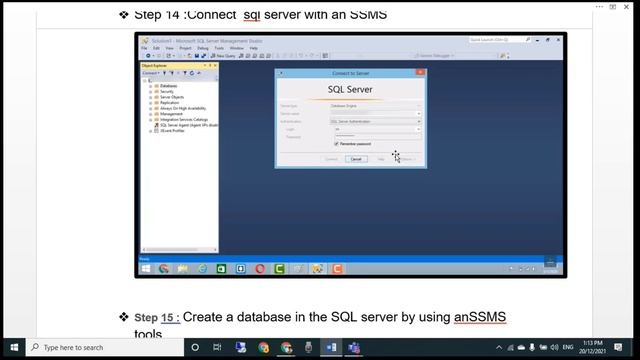Toggle the Object Explorer auto-hide pin

pos(210,65)
